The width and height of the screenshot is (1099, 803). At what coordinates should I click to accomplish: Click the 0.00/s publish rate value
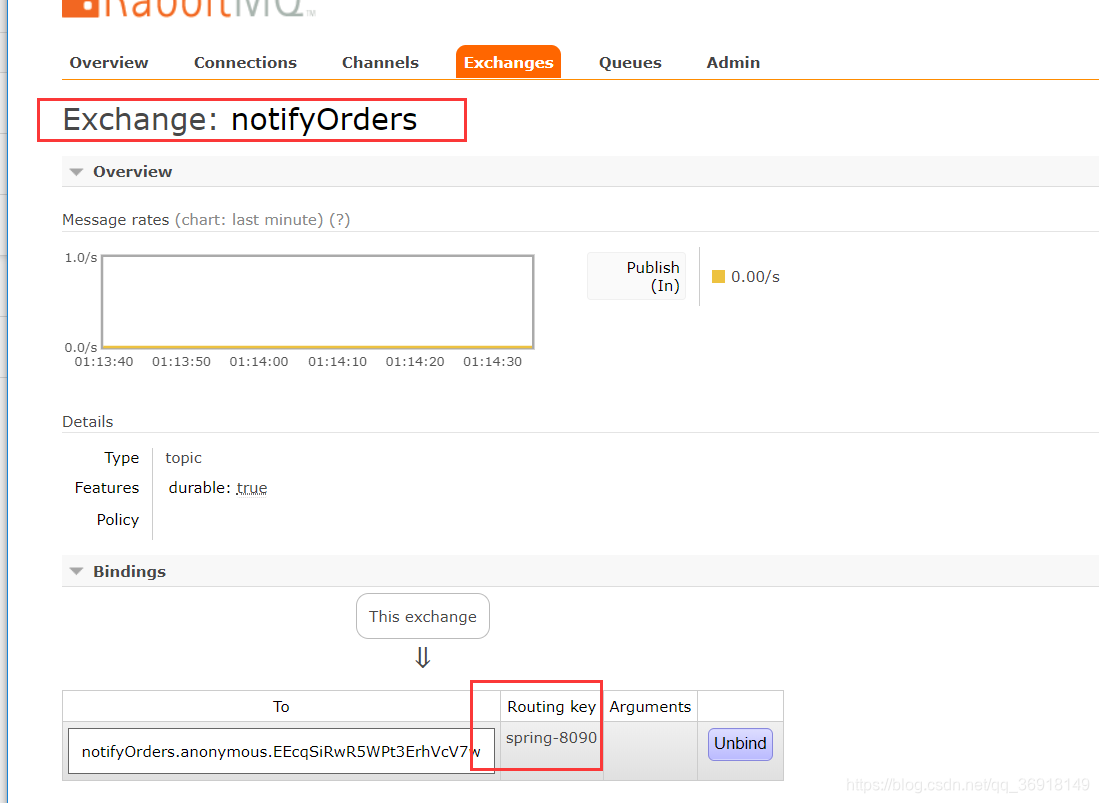tap(756, 277)
